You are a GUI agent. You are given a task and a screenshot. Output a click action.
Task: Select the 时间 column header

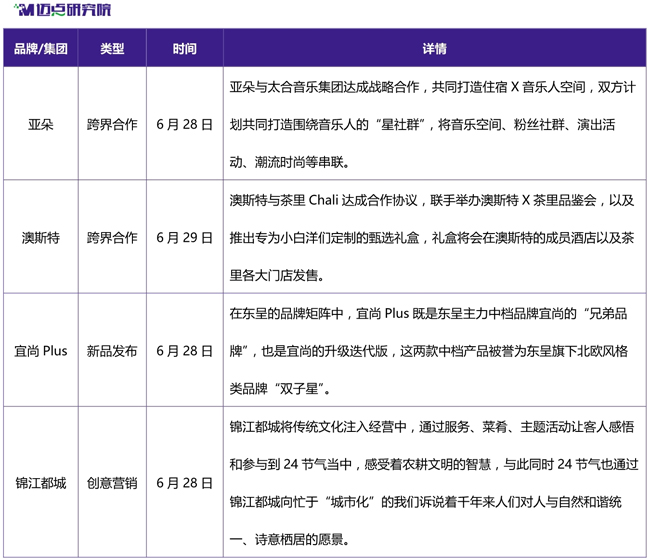[x=184, y=48]
